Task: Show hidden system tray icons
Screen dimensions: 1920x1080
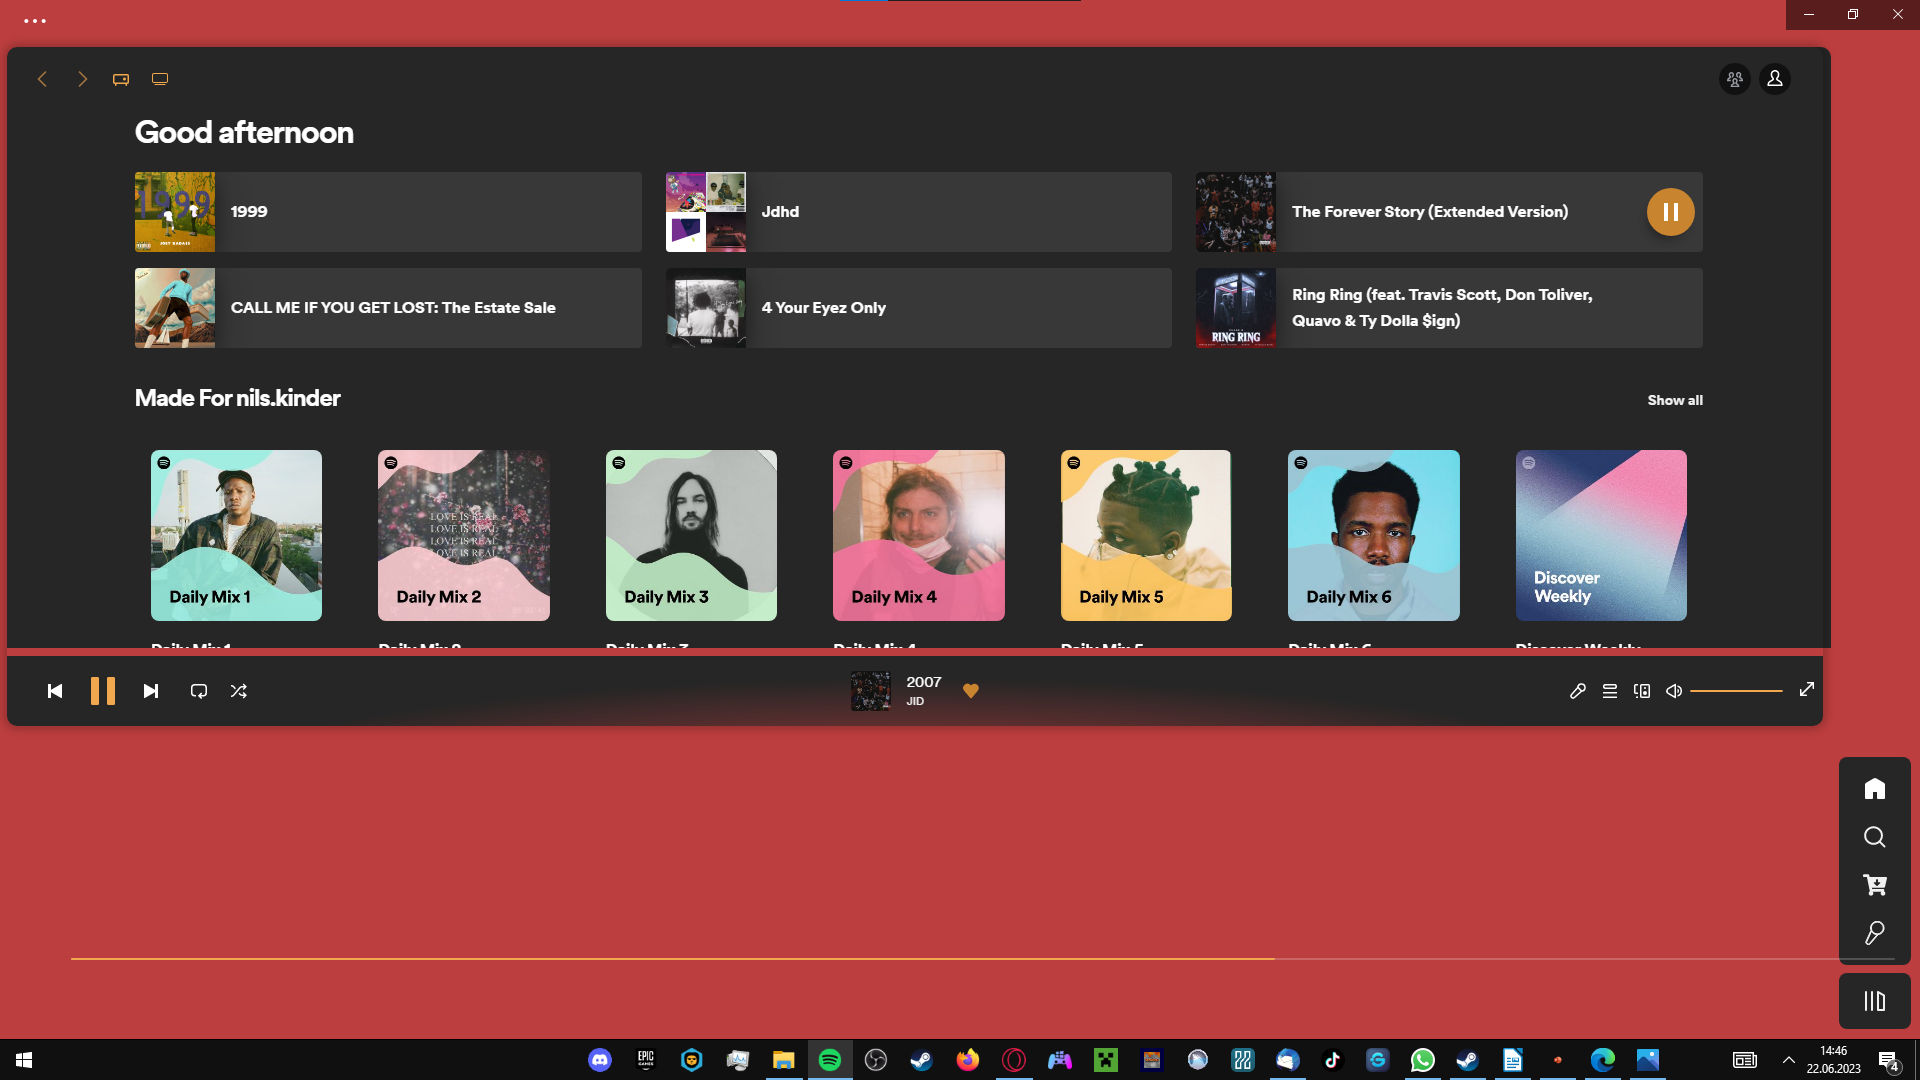Action: [x=1788, y=1060]
